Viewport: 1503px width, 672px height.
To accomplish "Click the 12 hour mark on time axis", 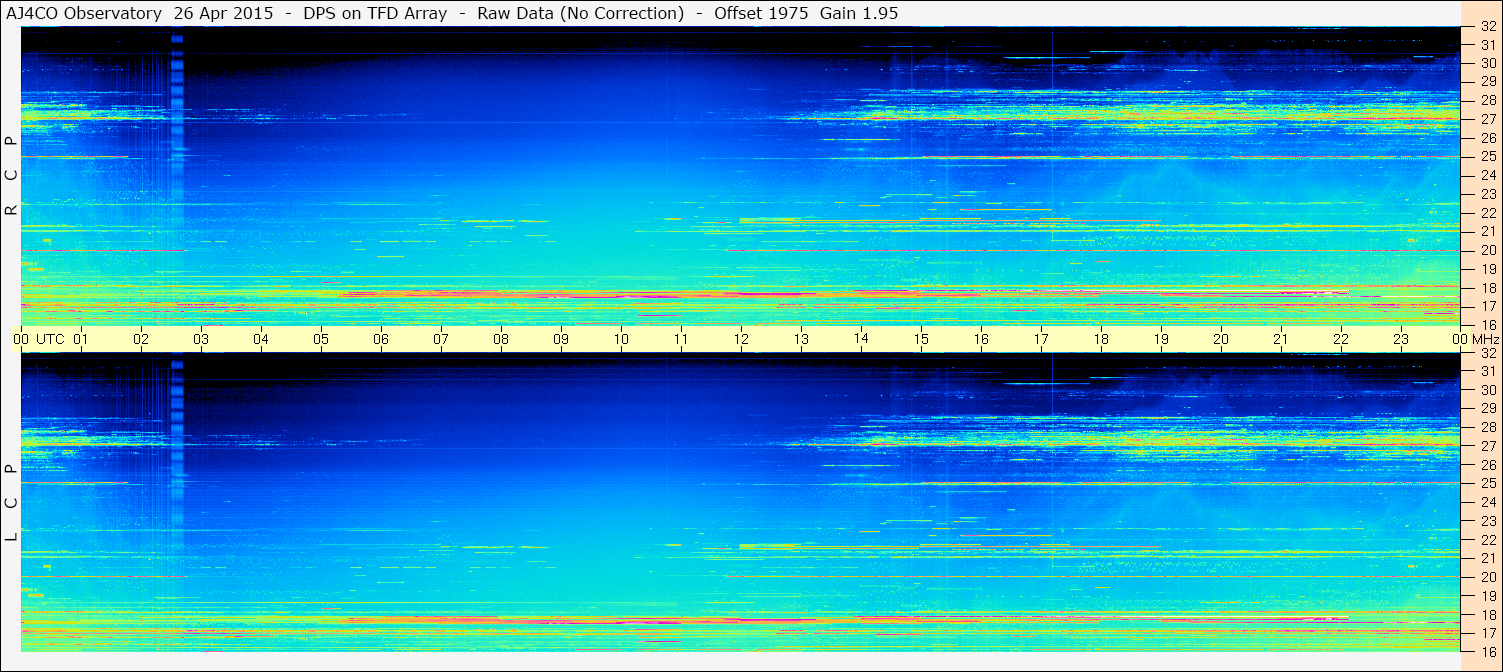I will (741, 339).
